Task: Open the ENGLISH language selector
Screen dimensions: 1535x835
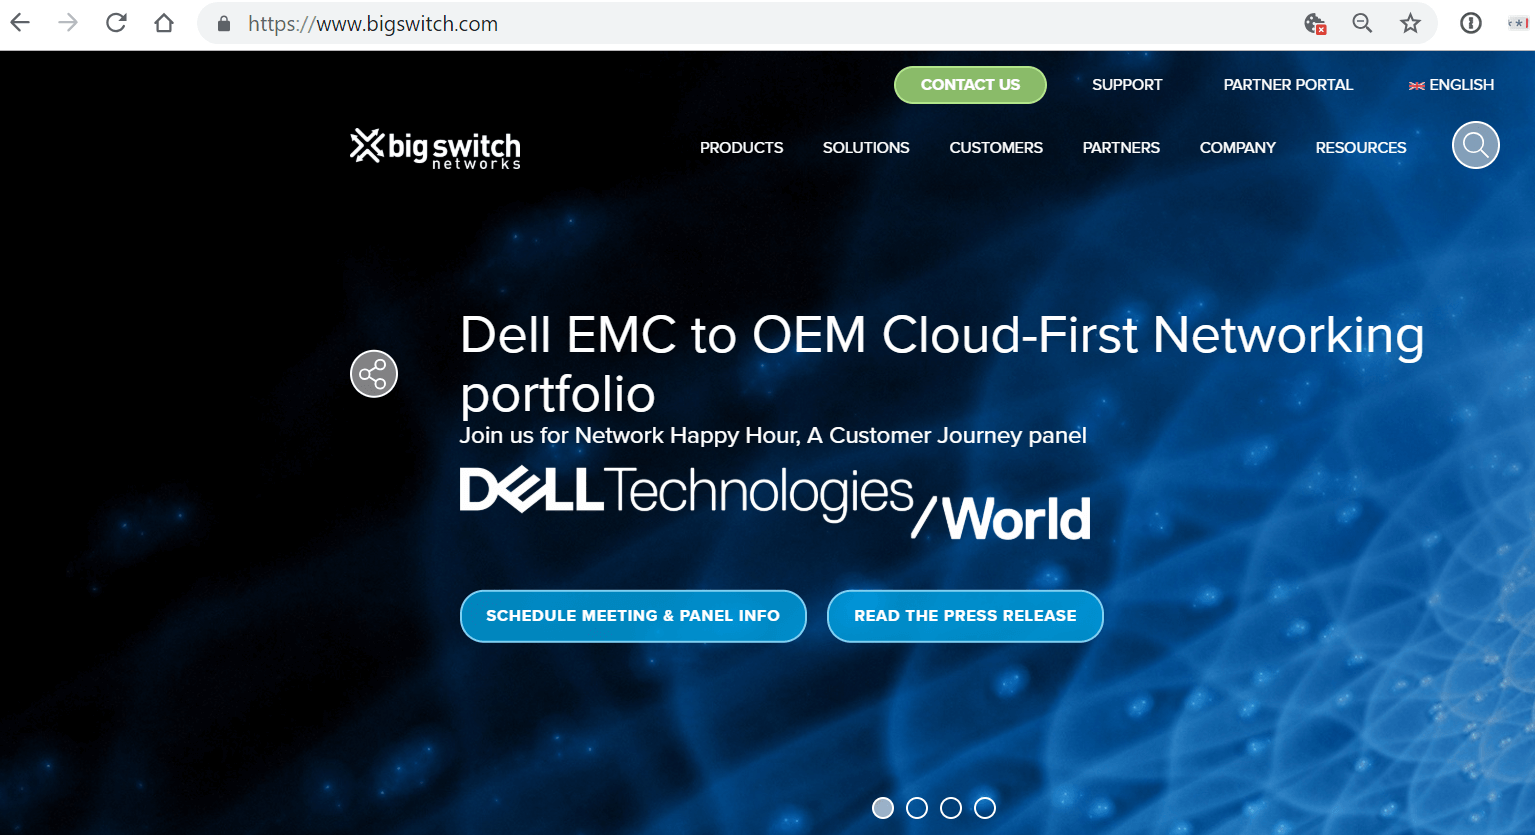Action: pyautogui.click(x=1451, y=85)
